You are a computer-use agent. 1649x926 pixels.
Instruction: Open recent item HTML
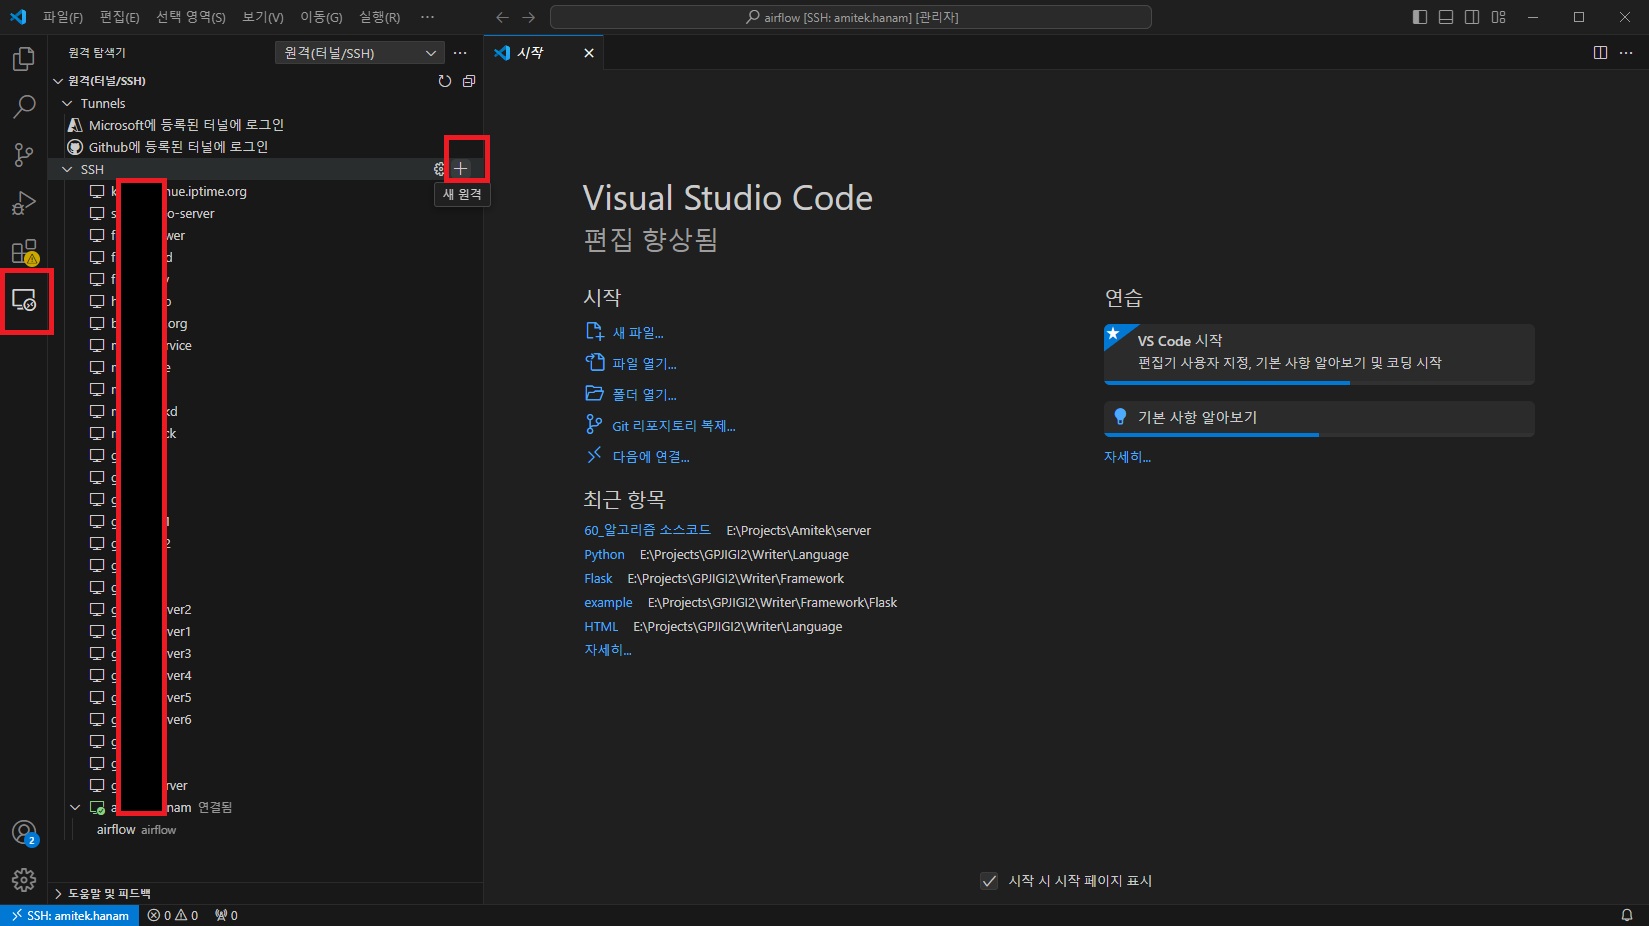601,627
